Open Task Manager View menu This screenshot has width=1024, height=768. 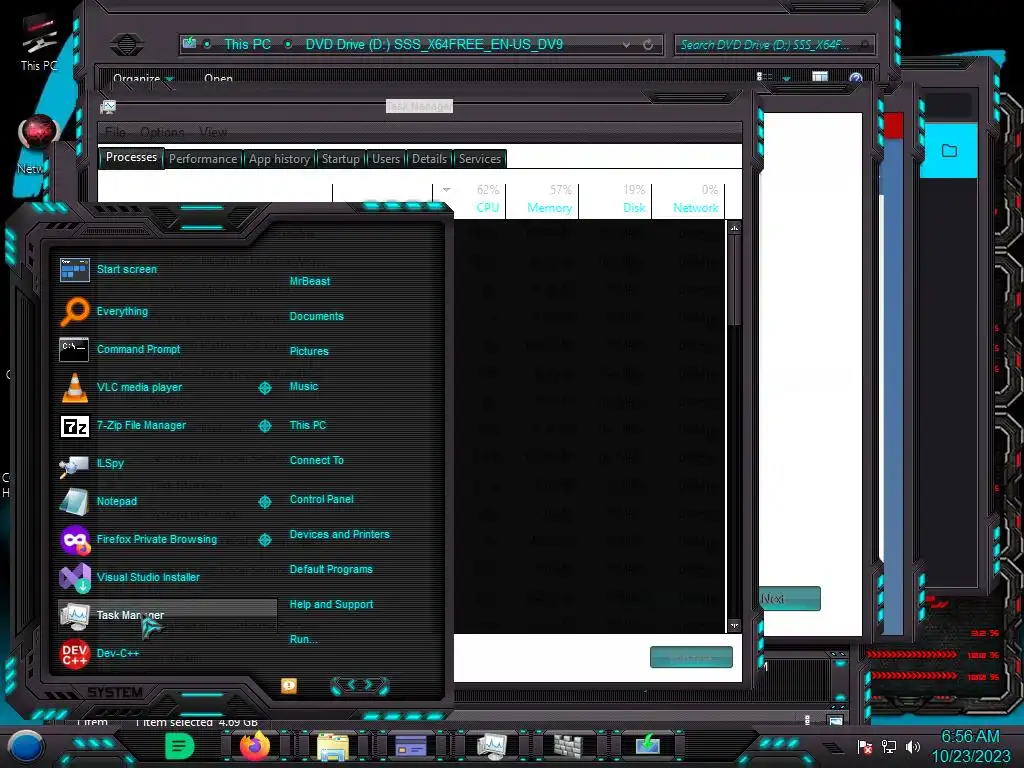pos(213,133)
